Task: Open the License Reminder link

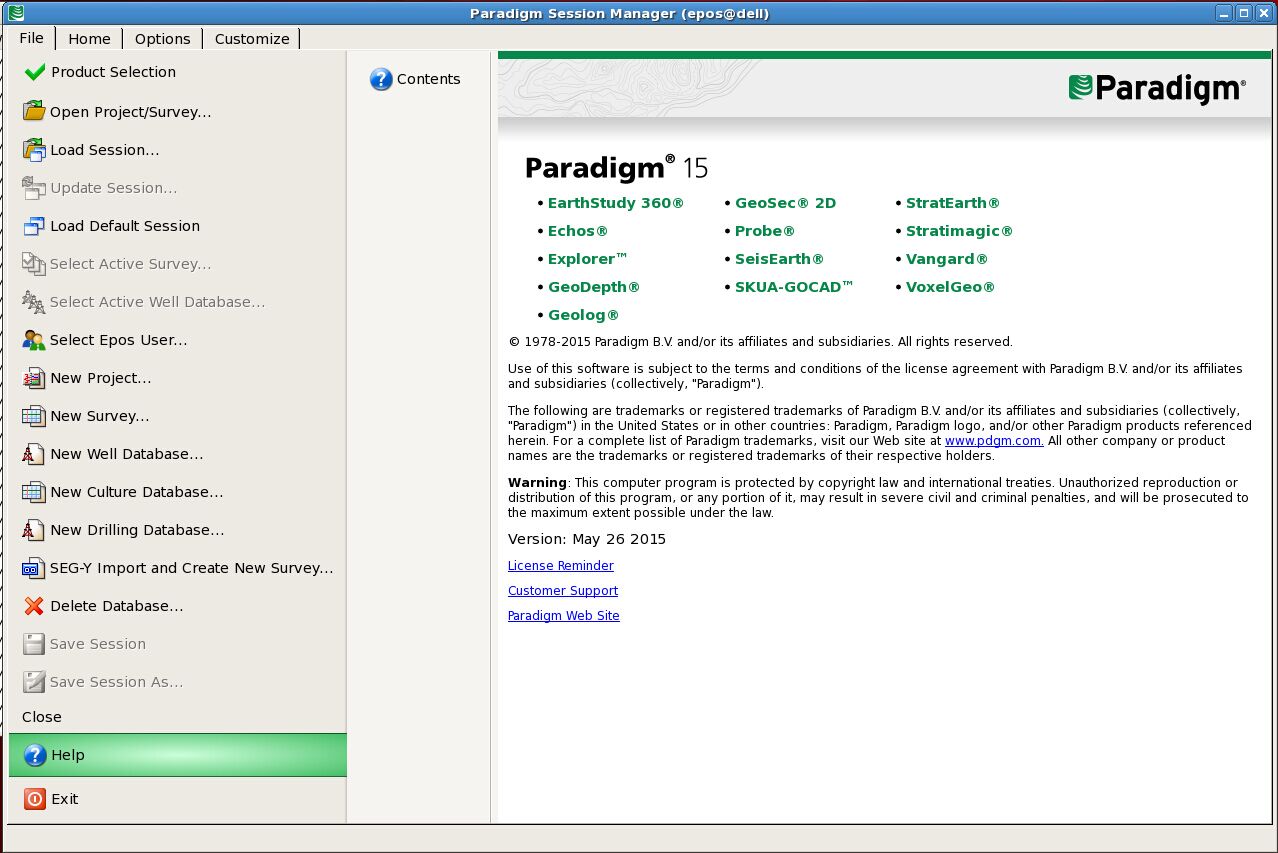Action: pos(561,566)
